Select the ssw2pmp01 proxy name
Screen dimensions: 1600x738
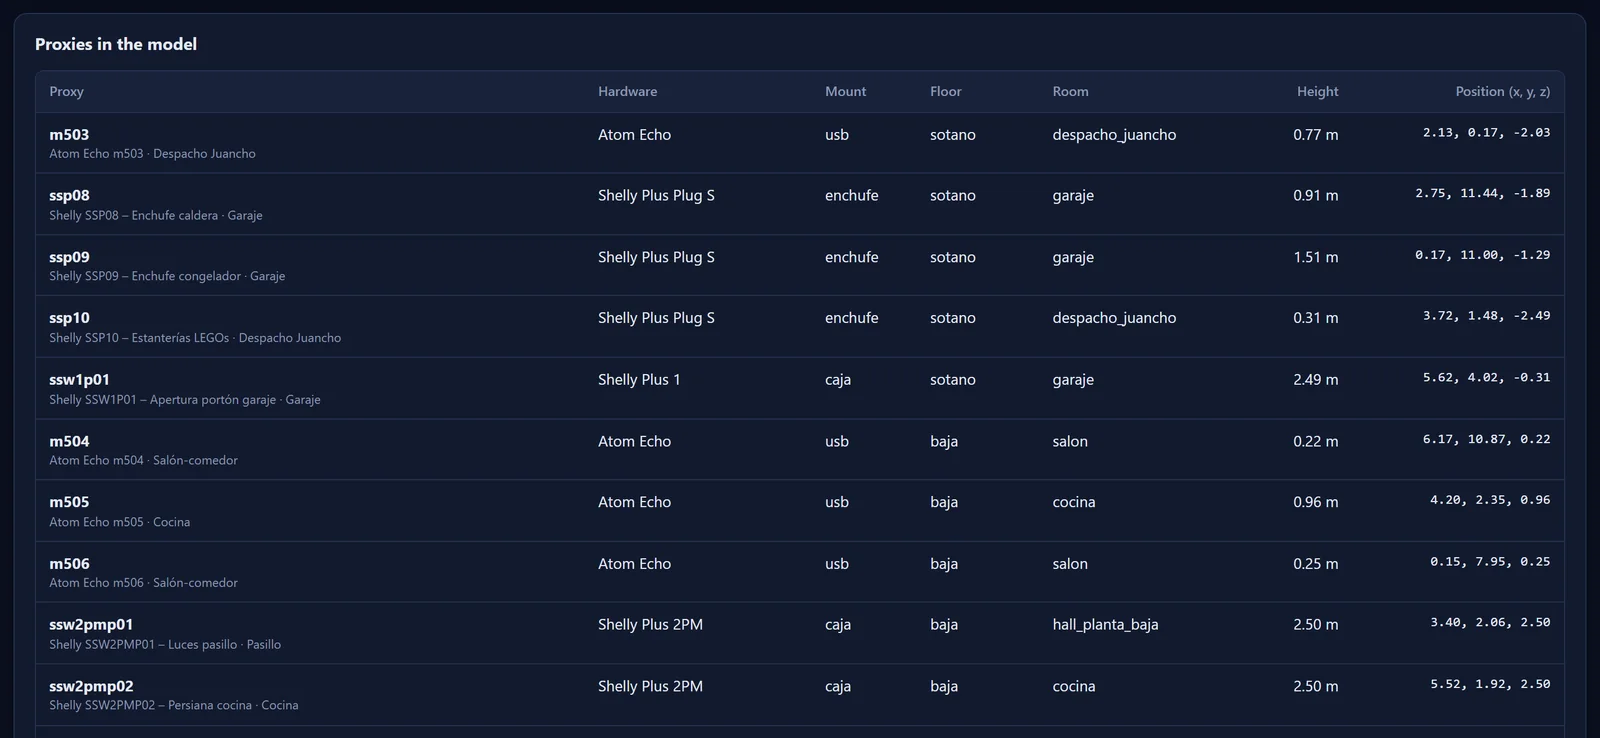pos(91,624)
